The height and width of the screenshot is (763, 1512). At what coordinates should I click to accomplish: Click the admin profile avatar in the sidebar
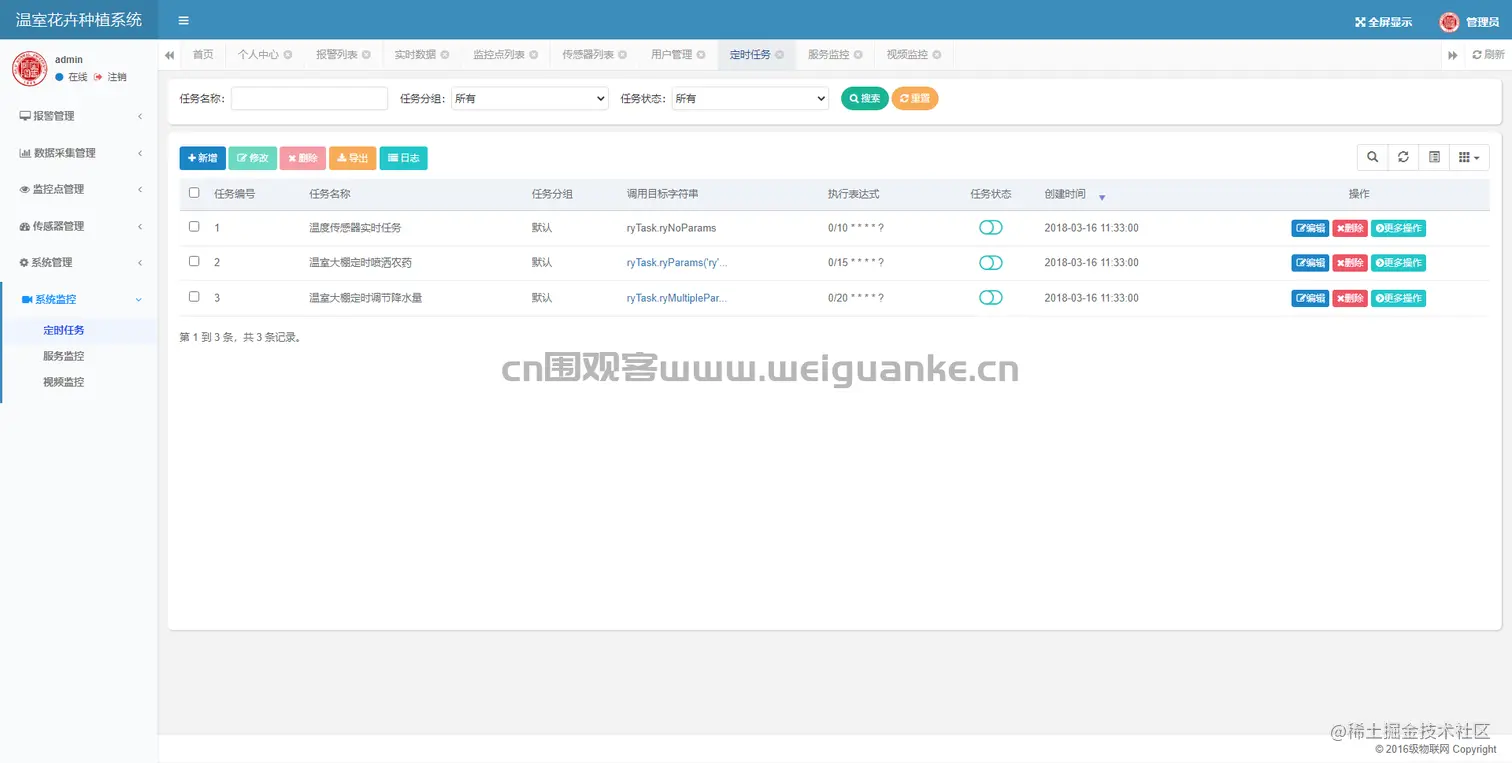30,68
